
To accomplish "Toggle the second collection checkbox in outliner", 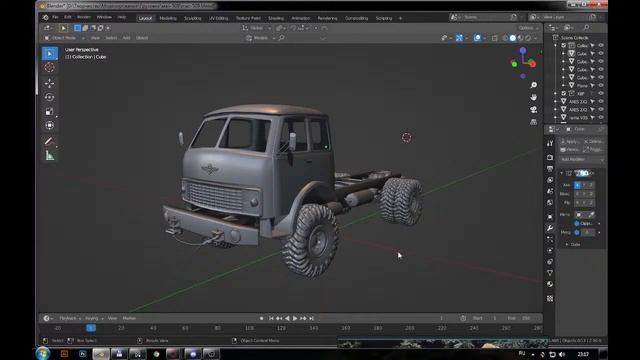I will click(564, 93).
